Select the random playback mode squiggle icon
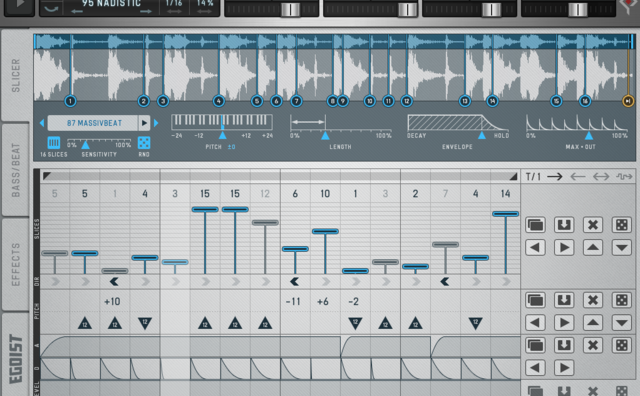This screenshot has width=640, height=396. pos(624,177)
